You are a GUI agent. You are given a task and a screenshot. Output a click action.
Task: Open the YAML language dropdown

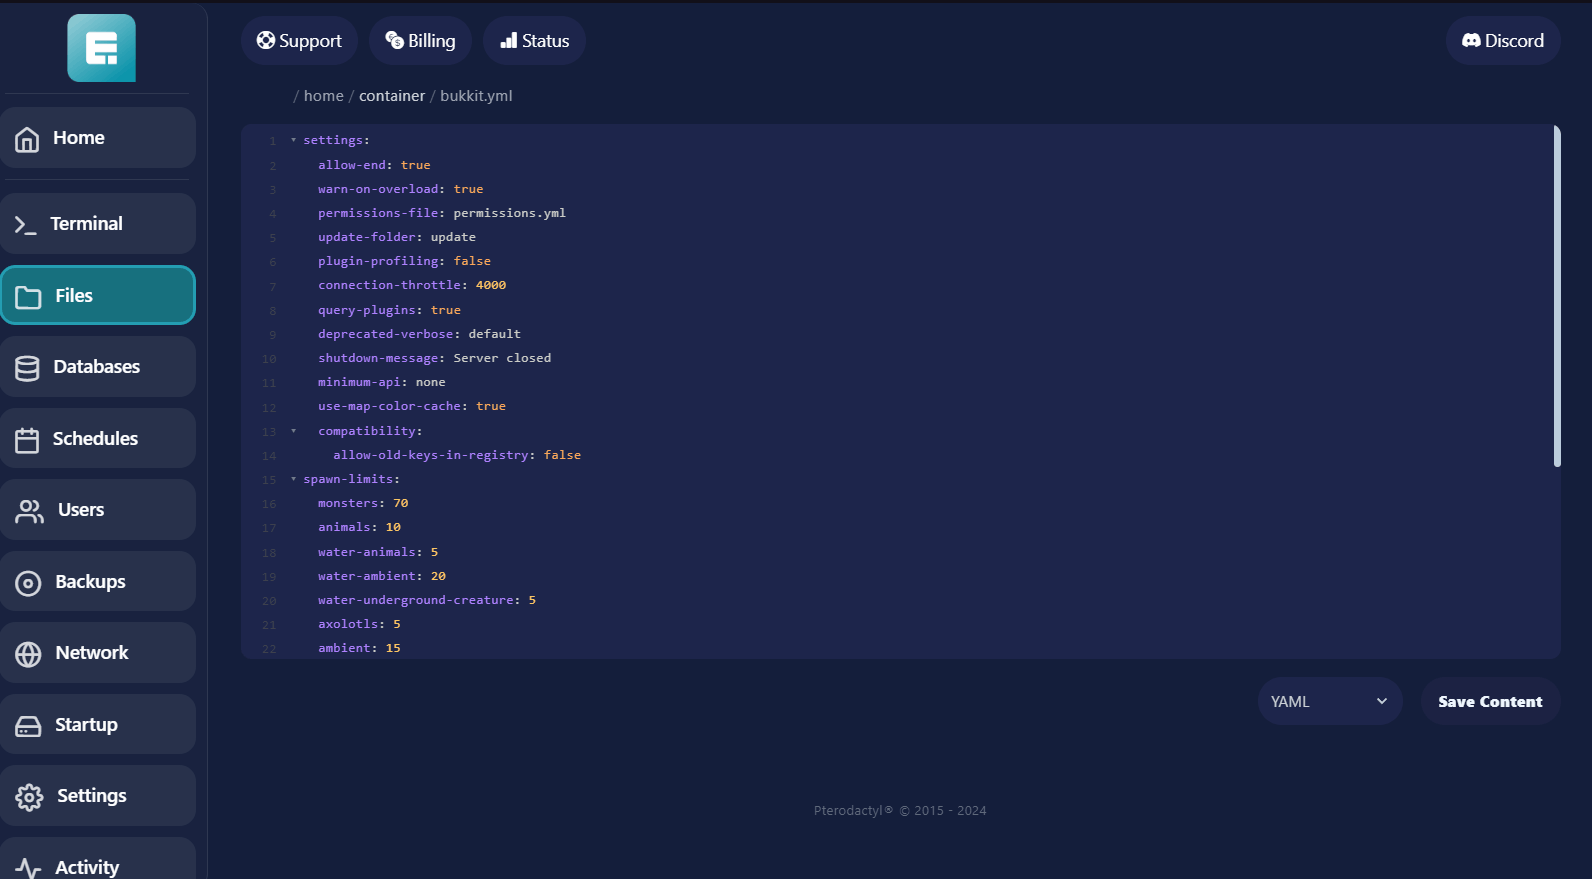pyautogui.click(x=1329, y=702)
